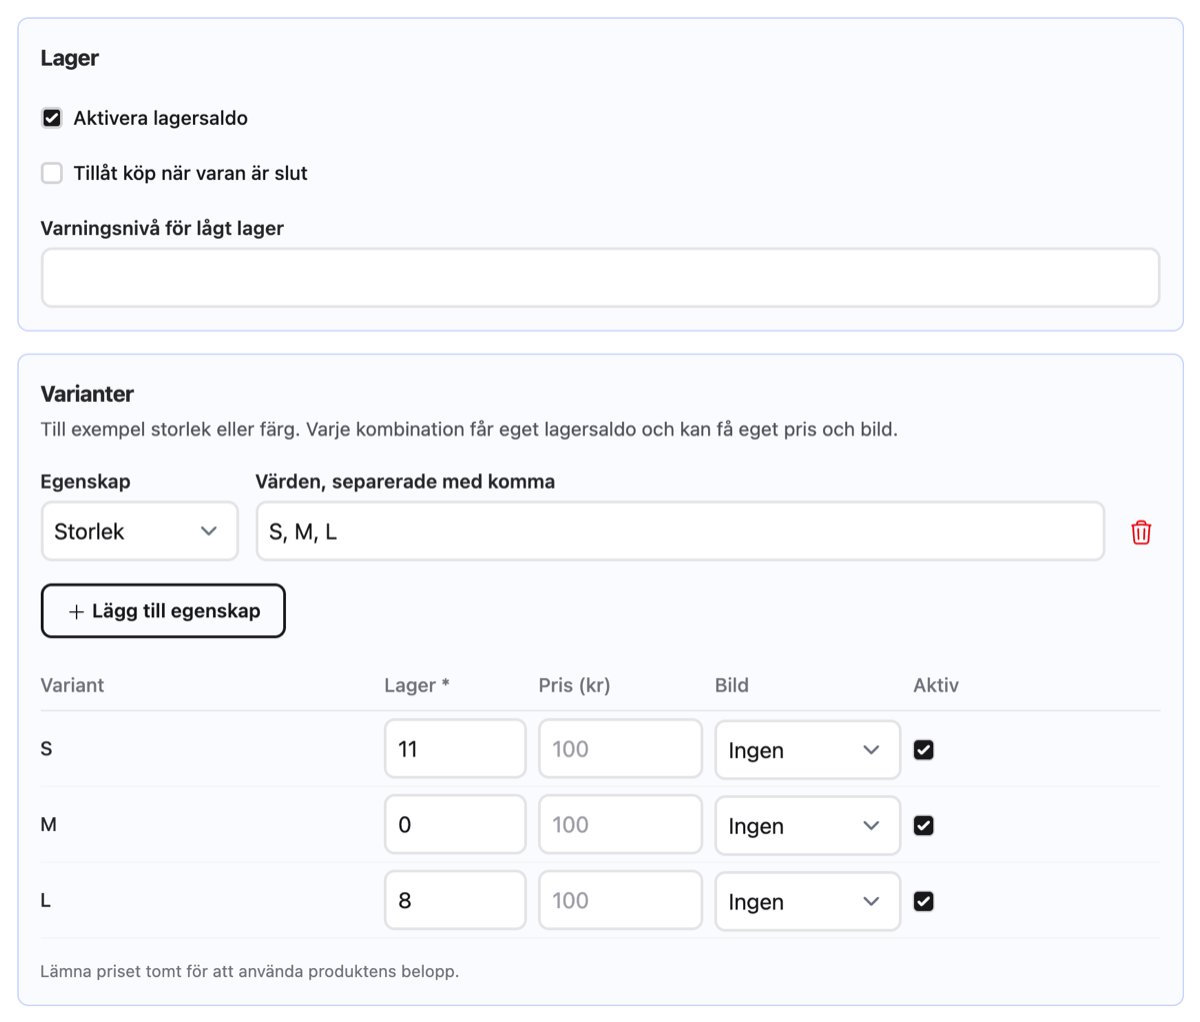Viewport: 1200px width, 1022px height.
Task: Click Pris field for variant M
Action: (620, 825)
